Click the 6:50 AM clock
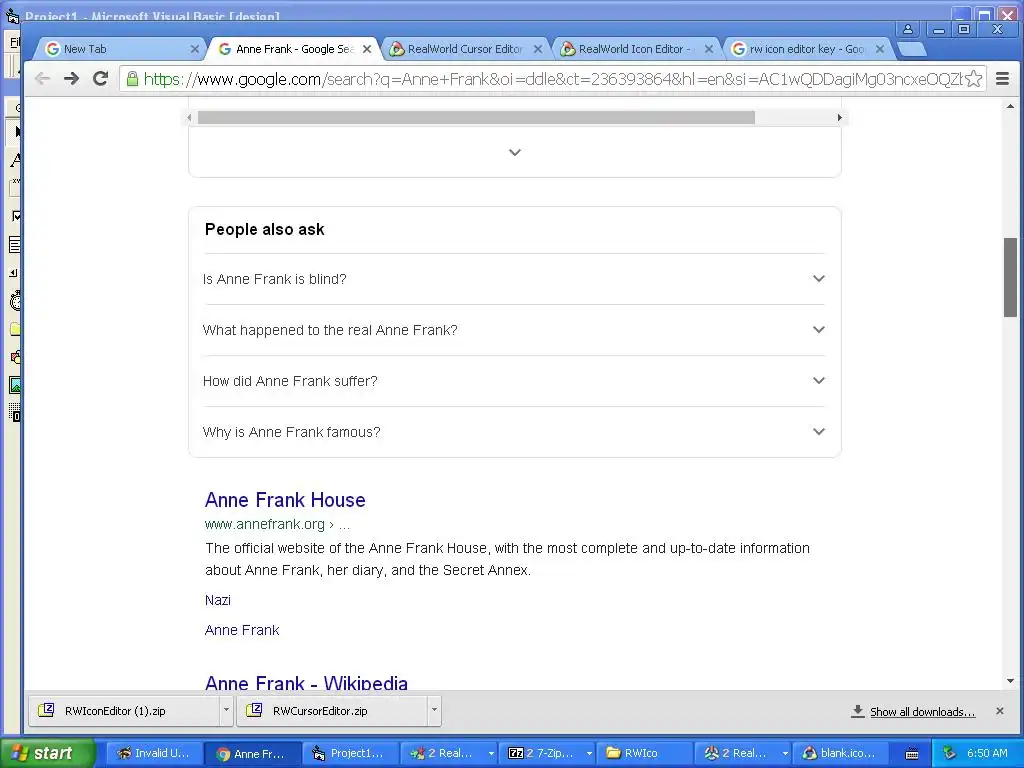 click(987, 753)
